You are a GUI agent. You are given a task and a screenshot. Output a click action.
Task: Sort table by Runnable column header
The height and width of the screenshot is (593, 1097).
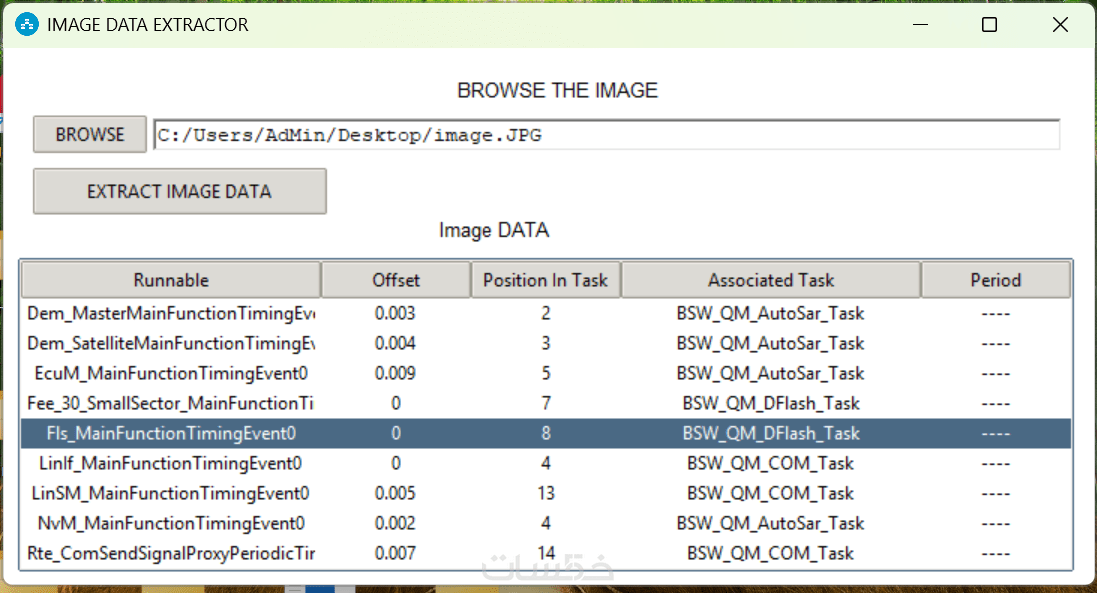point(171,280)
